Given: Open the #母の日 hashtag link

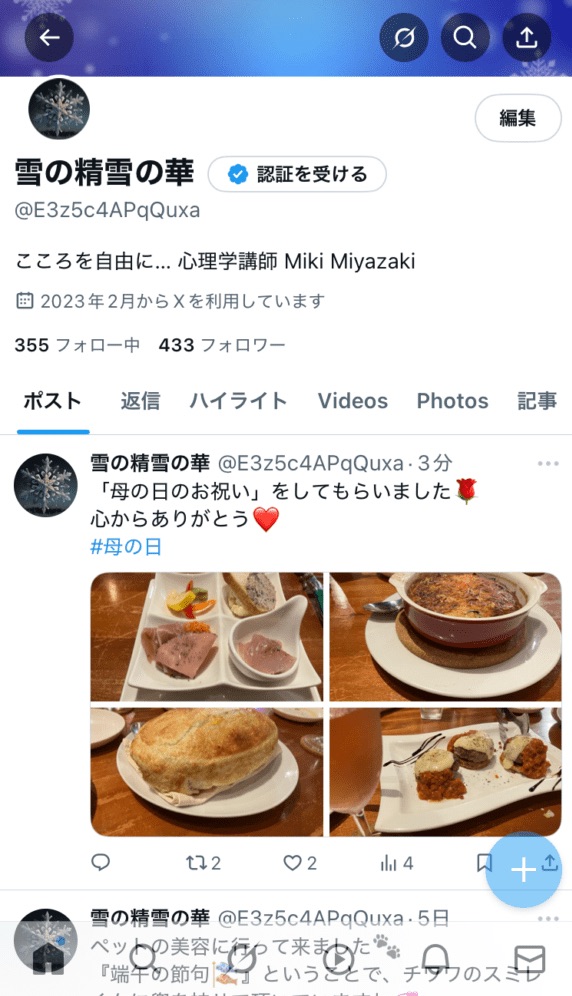Looking at the screenshot, I should pyautogui.click(x=126, y=546).
